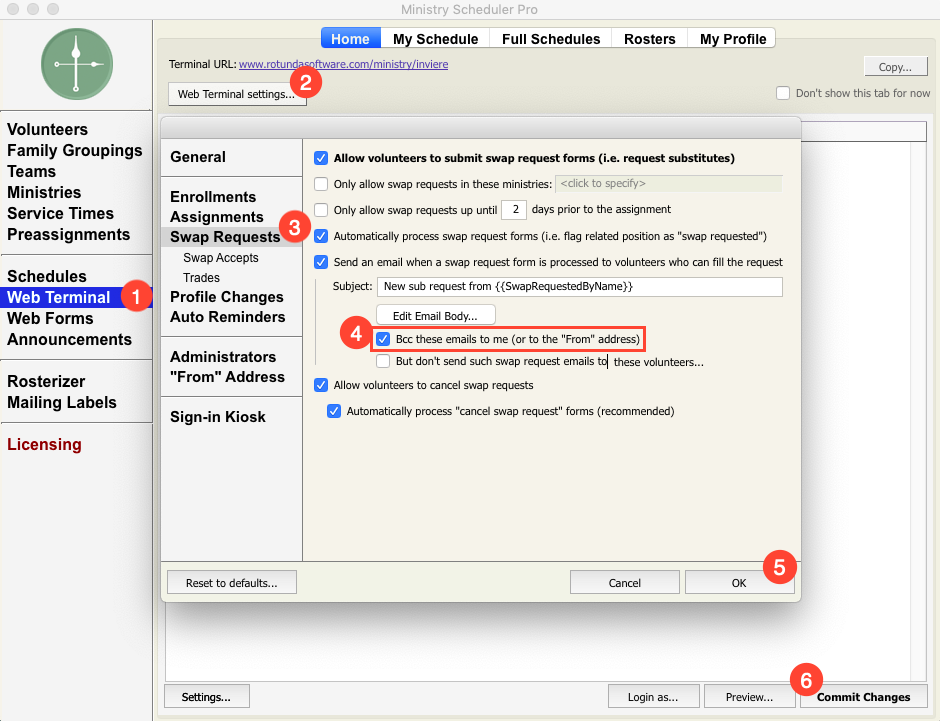940x721 pixels.
Task: Click Reset to defaults button
Action: (231, 583)
